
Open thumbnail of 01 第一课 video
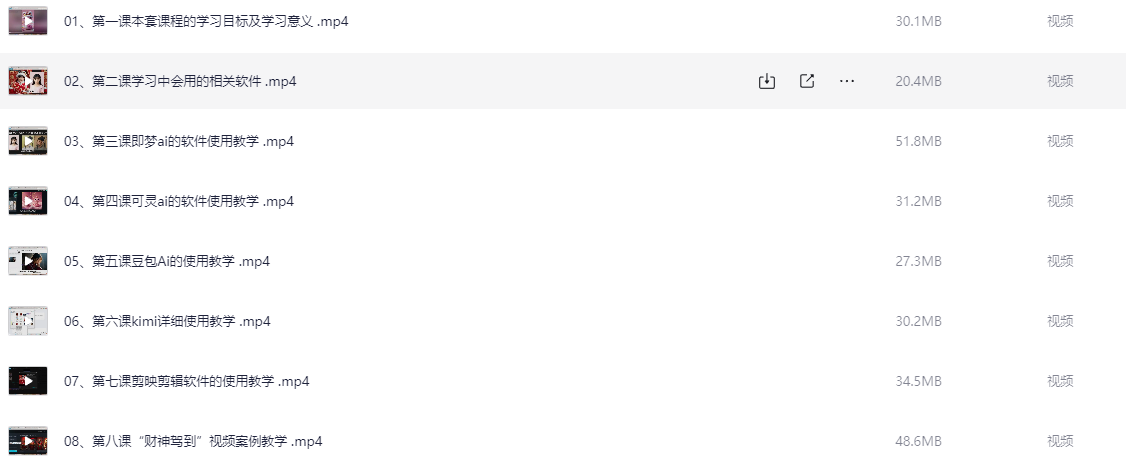[x=28, y=22]
